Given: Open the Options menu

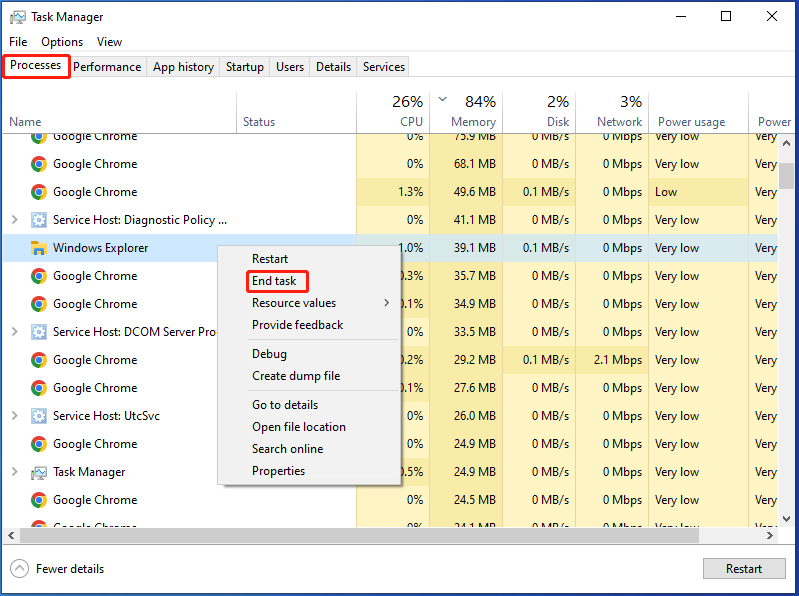Looking at the screenshot, I should point(62,42).
